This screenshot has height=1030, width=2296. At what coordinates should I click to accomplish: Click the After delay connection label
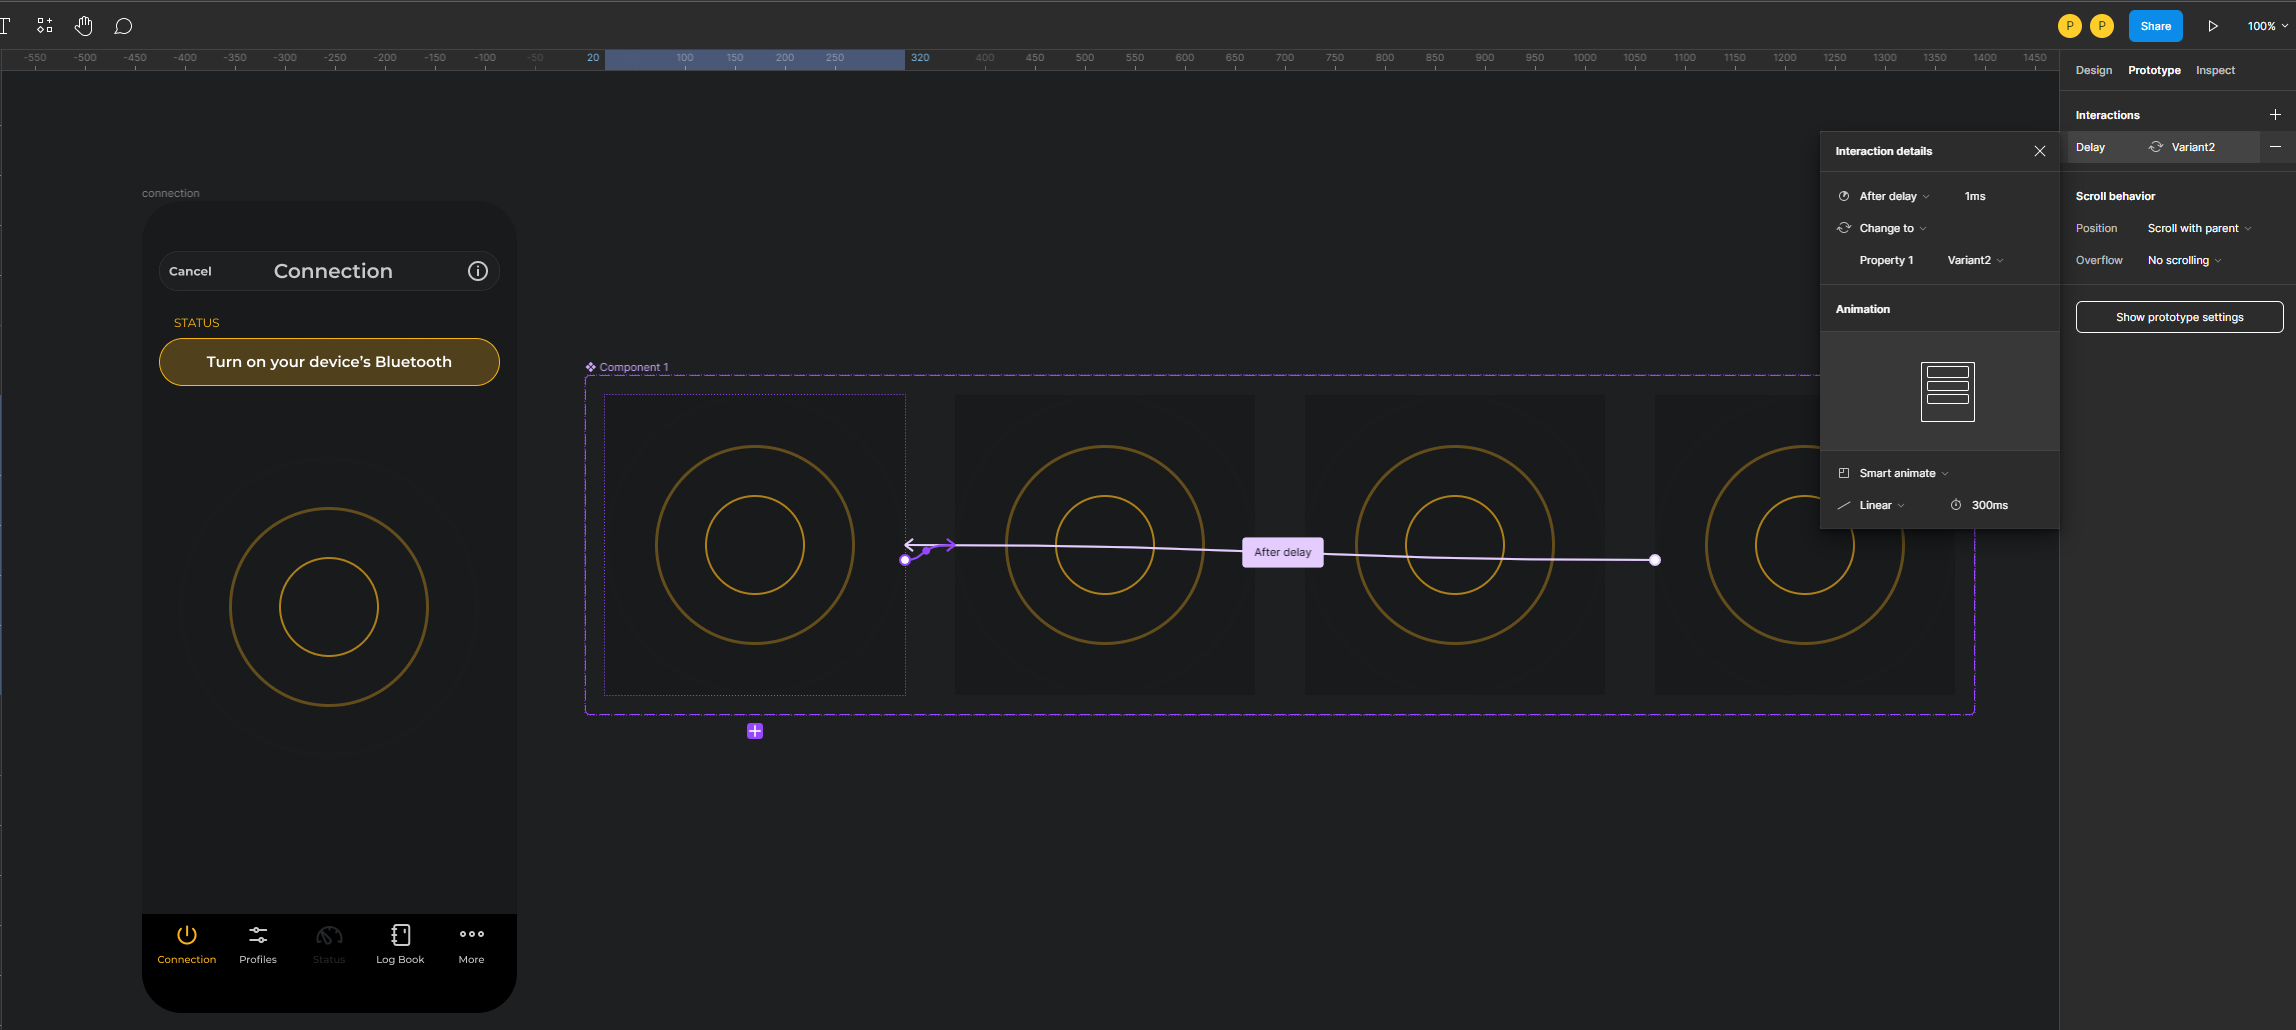point(1282,552)
